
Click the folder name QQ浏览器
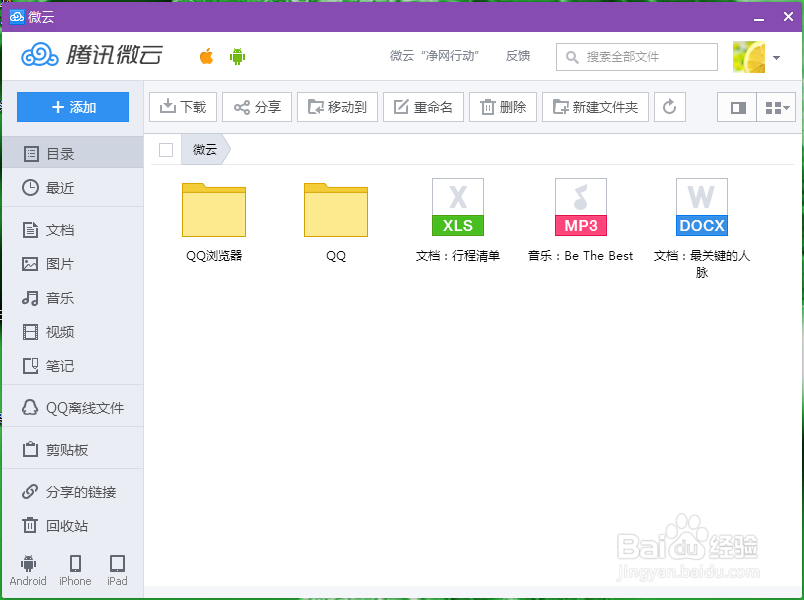point(214,255)
